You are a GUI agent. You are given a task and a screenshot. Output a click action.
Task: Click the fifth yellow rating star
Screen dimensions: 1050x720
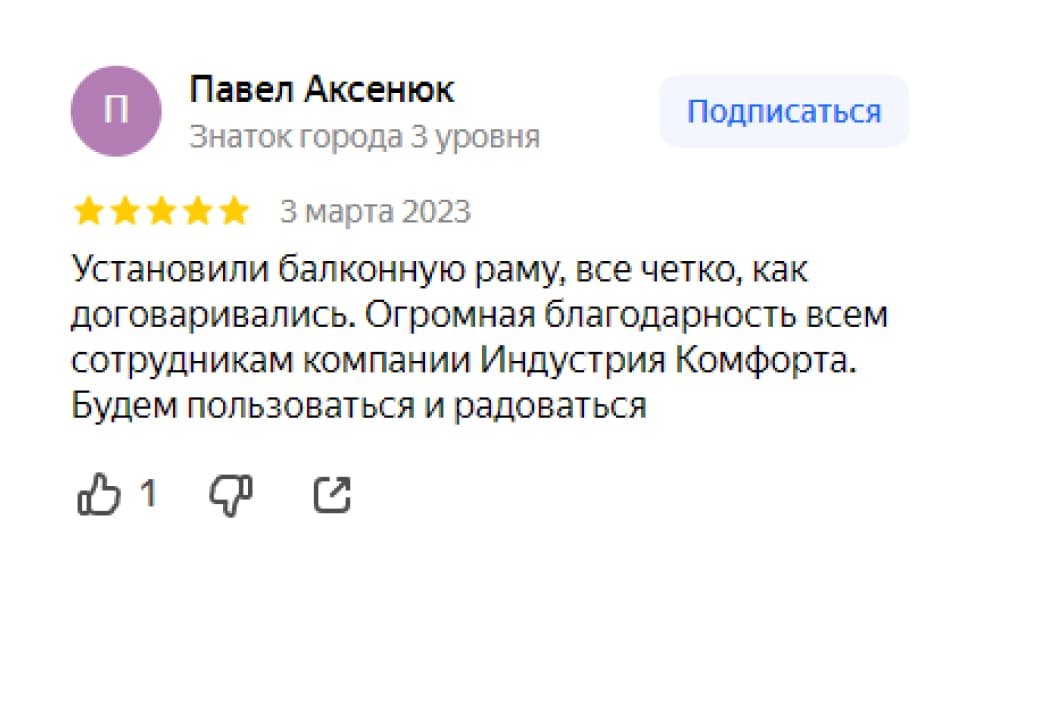[233, 212]
